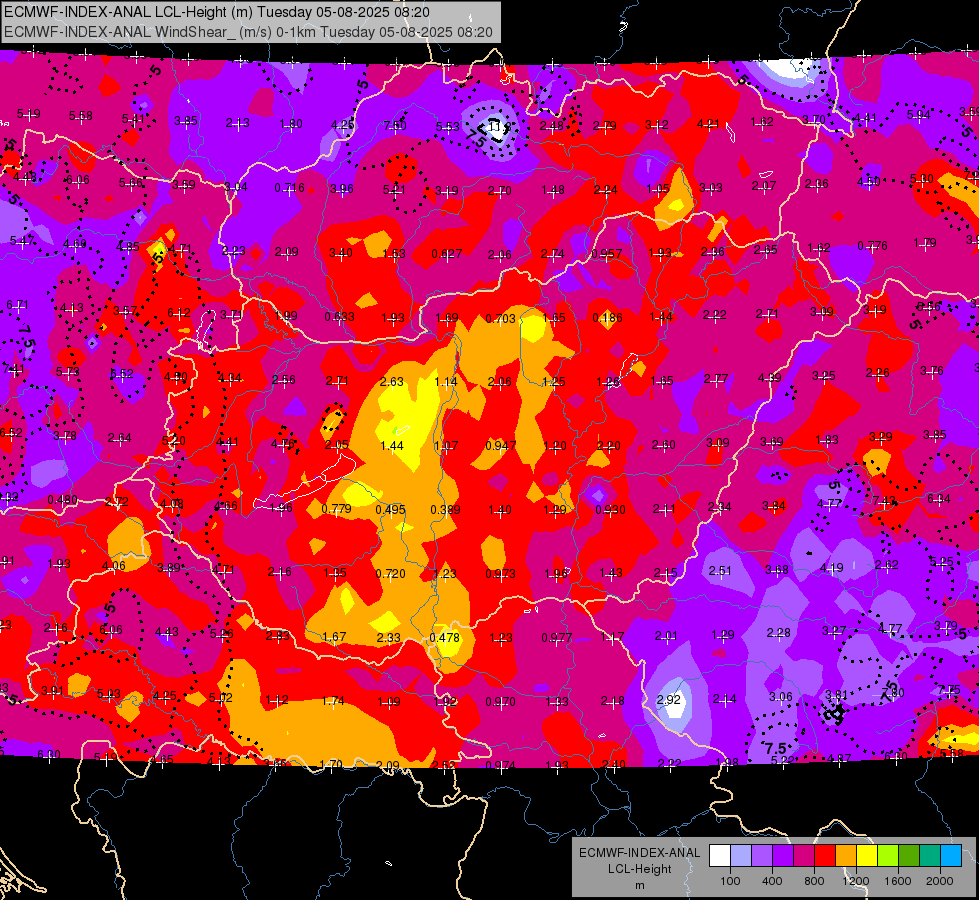
Task: Click the value 0.495 in the orange area
Action: [390, 510]
